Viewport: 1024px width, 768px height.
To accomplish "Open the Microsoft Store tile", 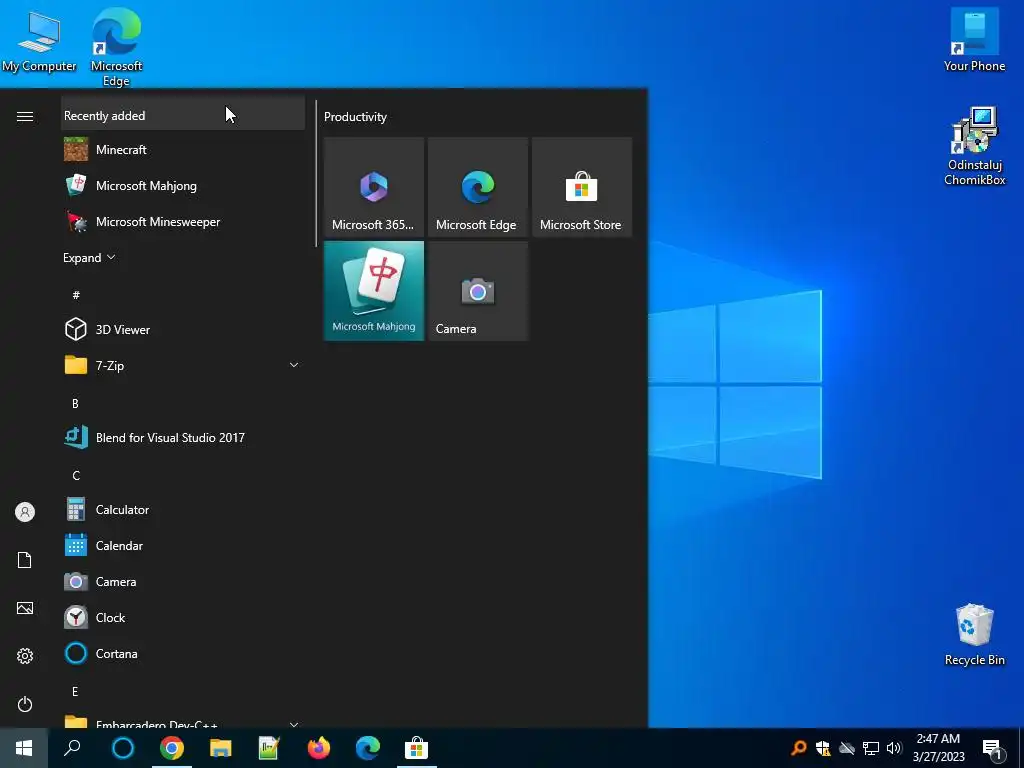I will (x=581, y=187).
